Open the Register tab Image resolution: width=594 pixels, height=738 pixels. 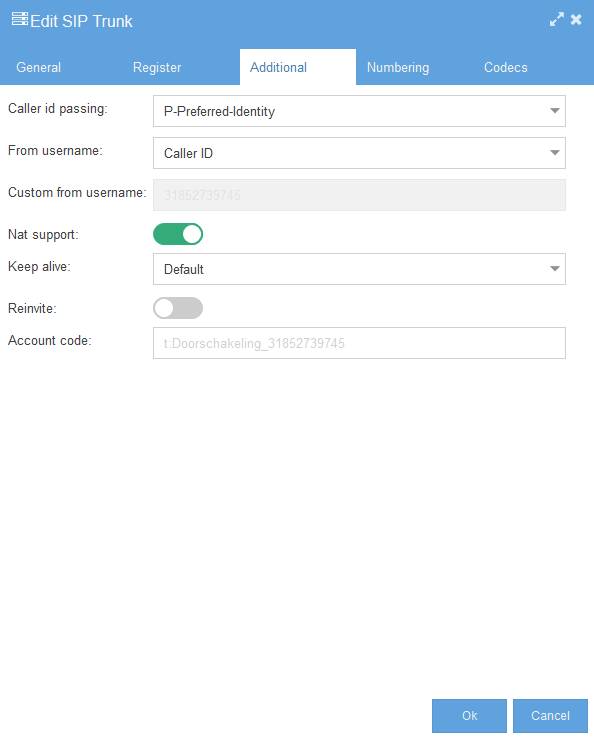coord(157,67)
